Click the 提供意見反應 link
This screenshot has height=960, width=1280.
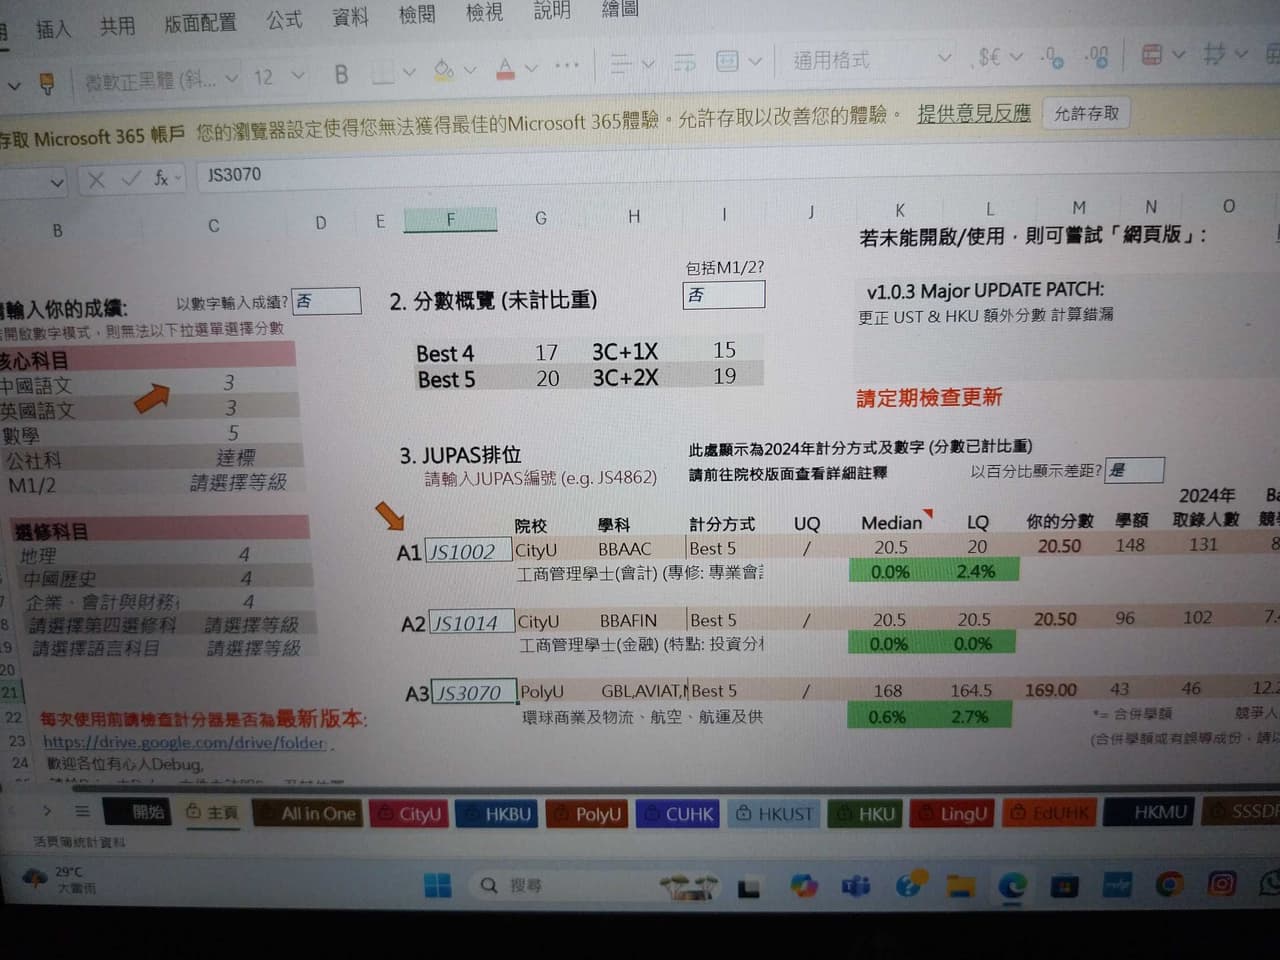point(973,114)
